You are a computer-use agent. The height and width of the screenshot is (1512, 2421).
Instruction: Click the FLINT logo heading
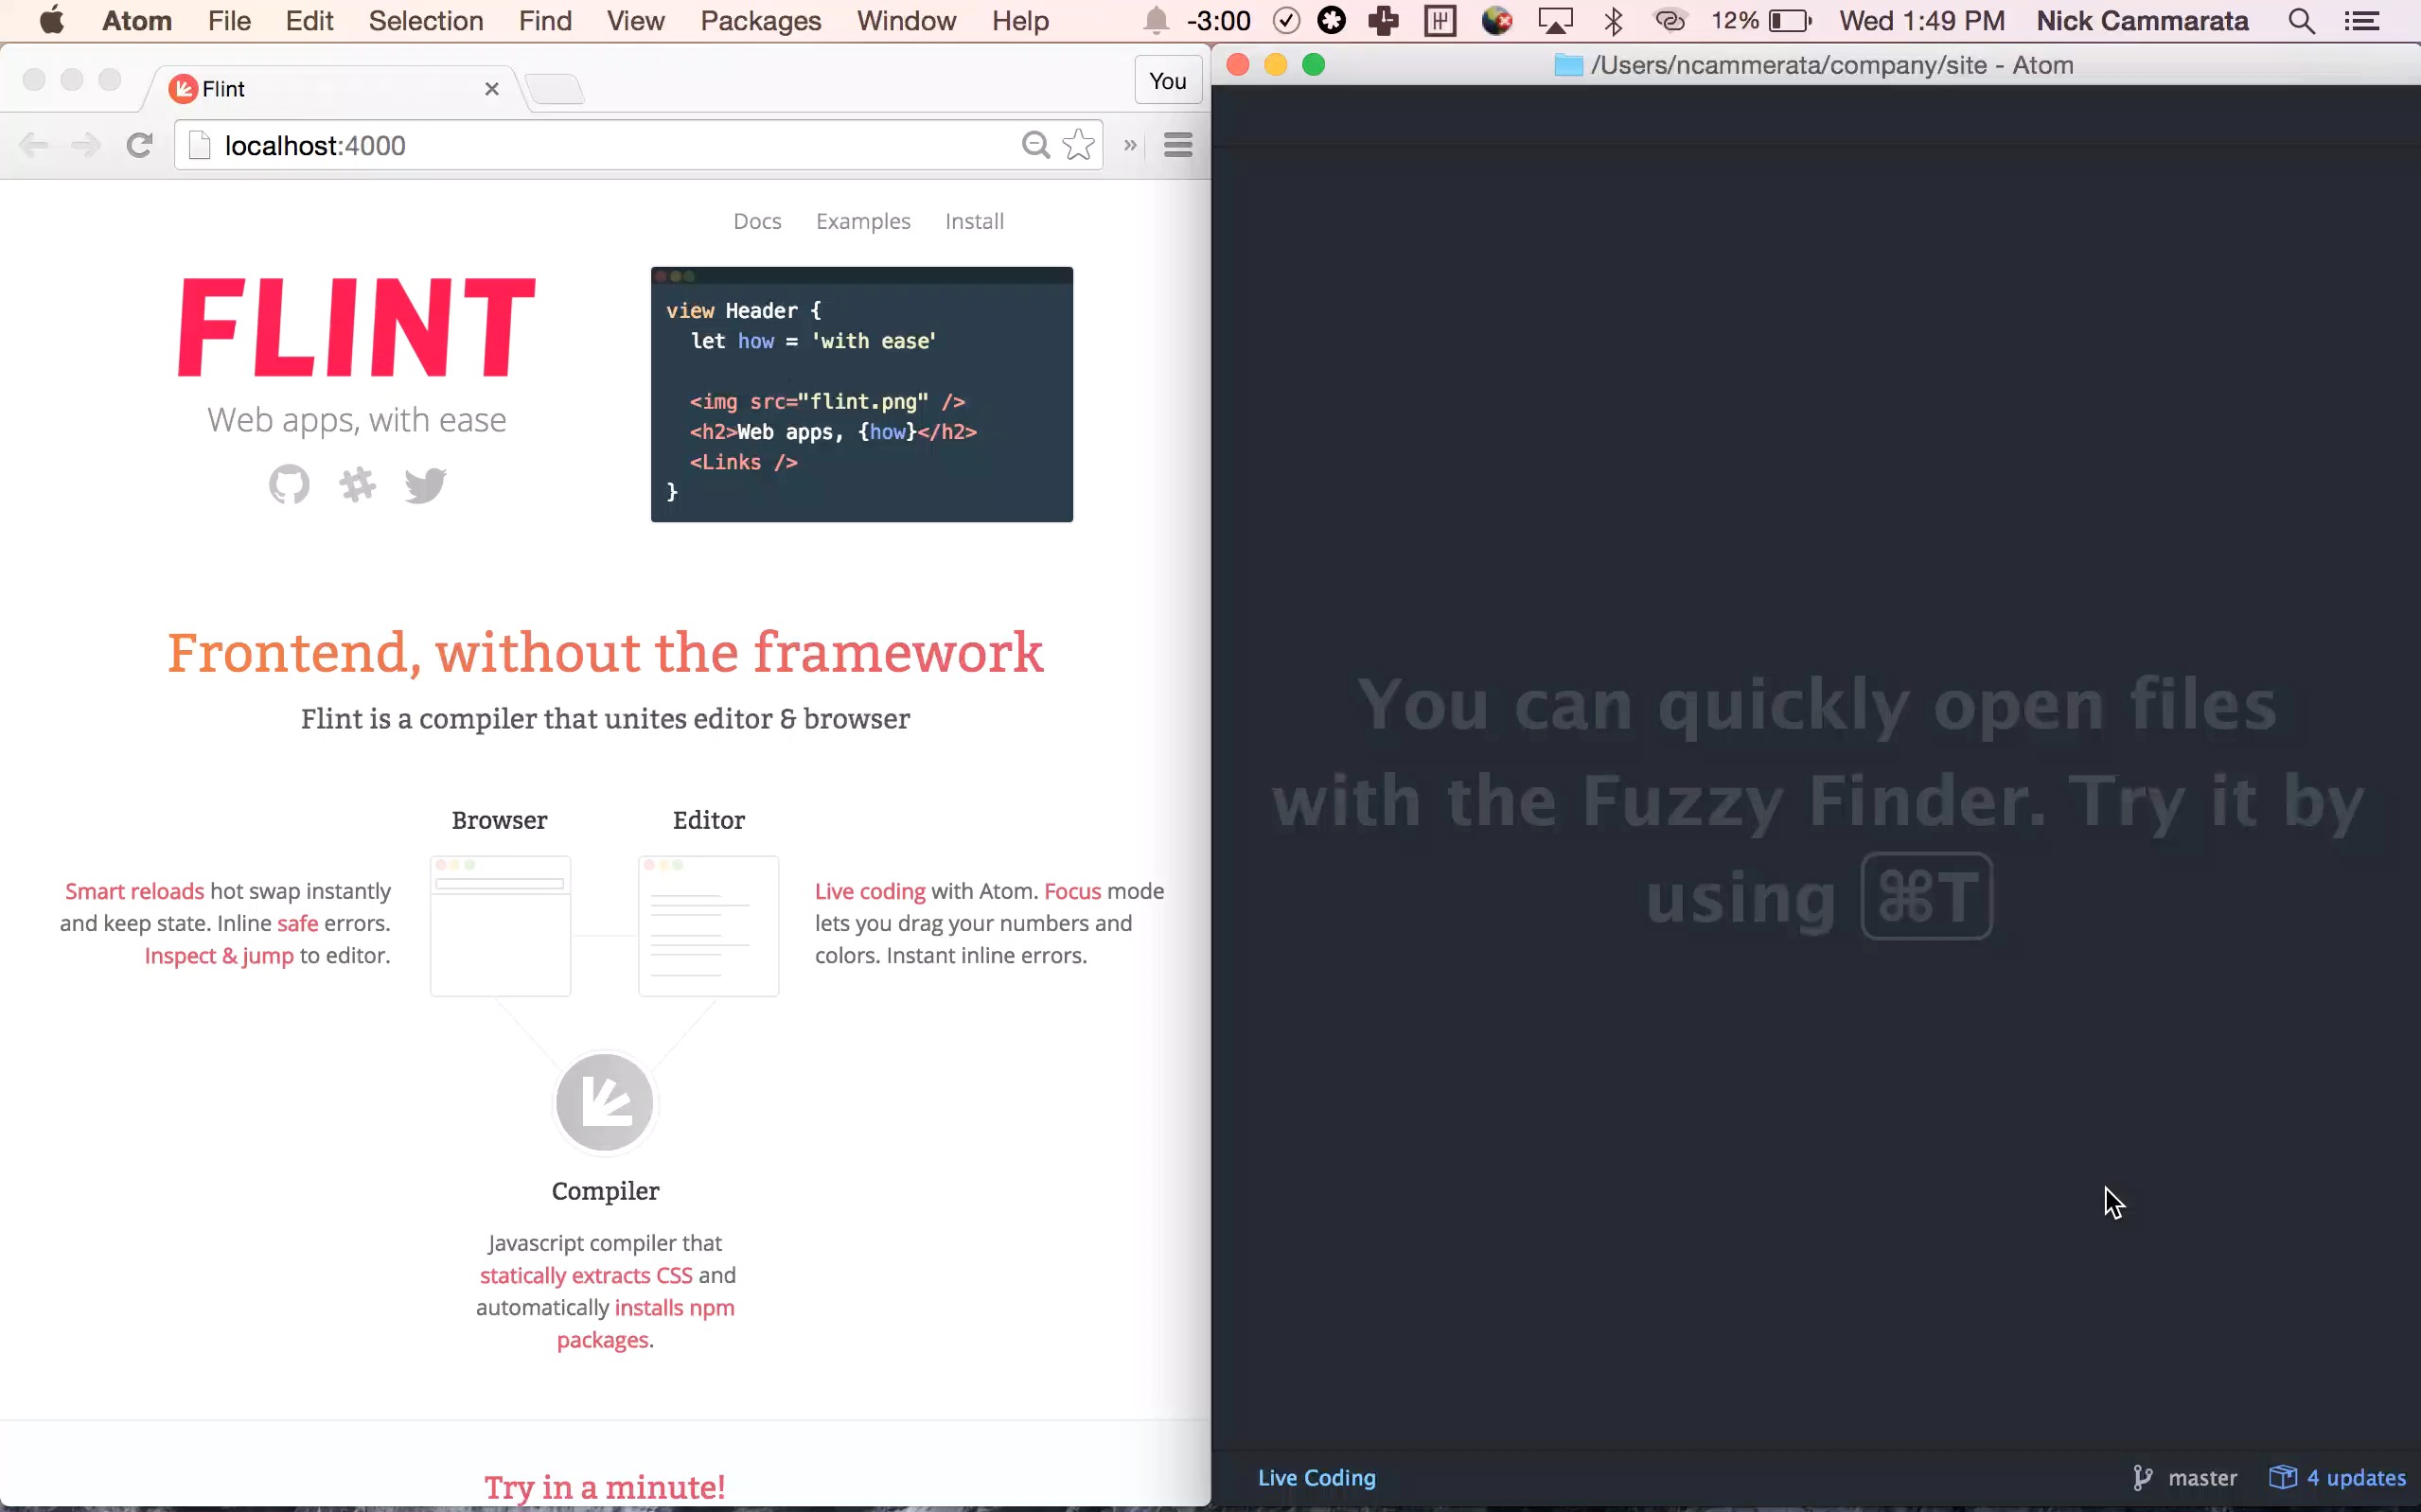pos(356,327)
